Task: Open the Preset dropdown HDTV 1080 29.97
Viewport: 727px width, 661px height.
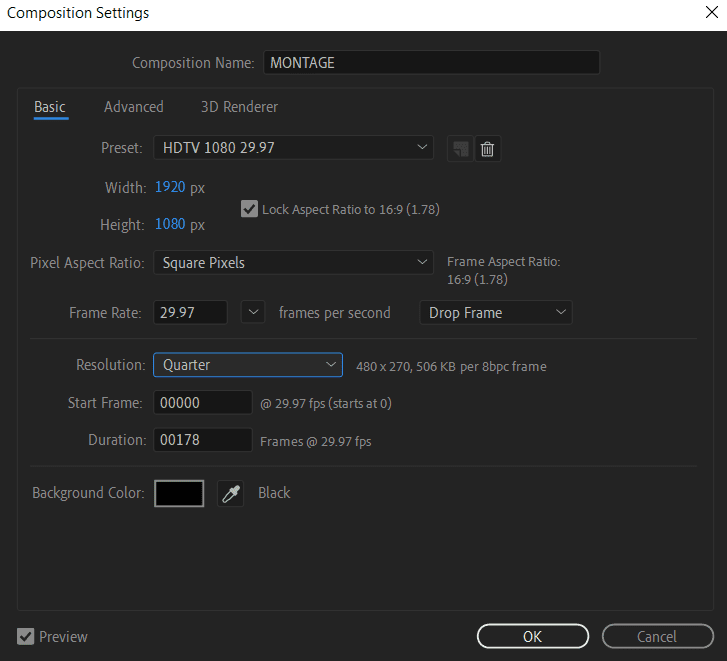Action: [x=293, y=148]
